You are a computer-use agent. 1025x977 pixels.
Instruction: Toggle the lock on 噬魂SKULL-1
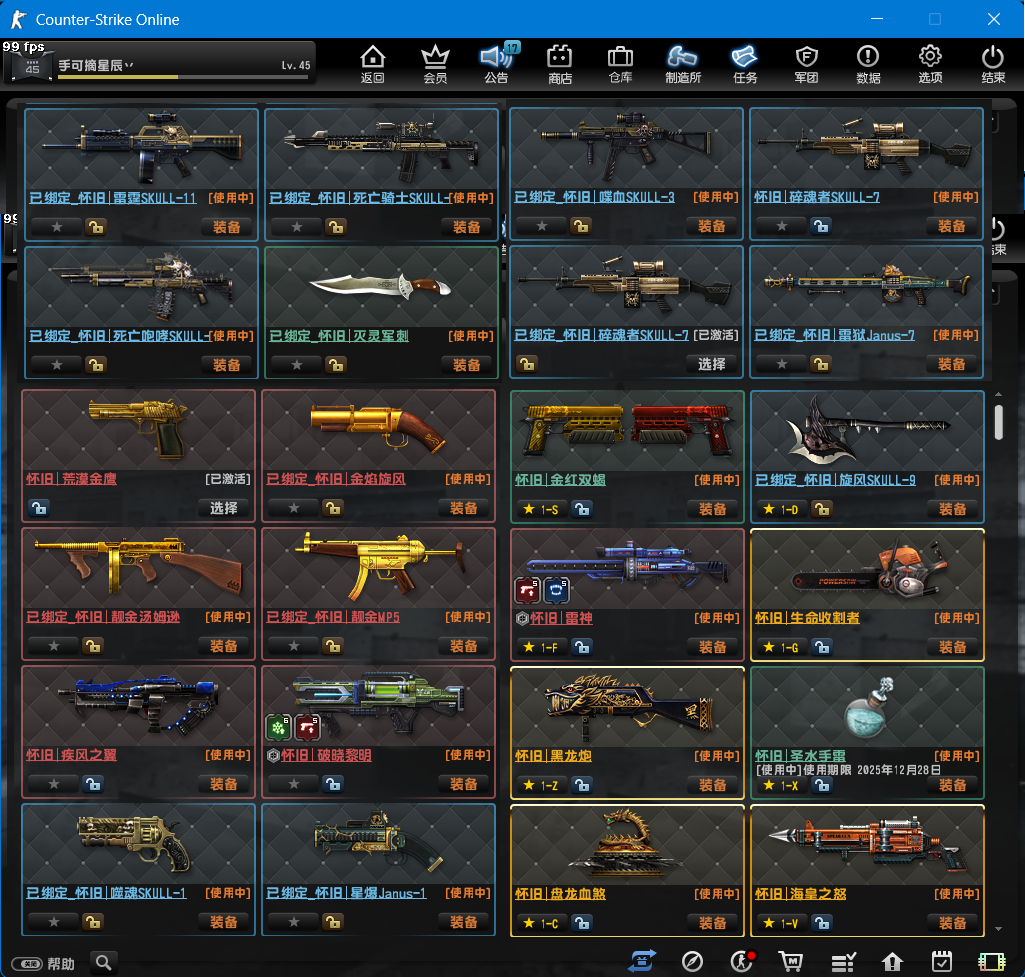[x=93, y=921]
